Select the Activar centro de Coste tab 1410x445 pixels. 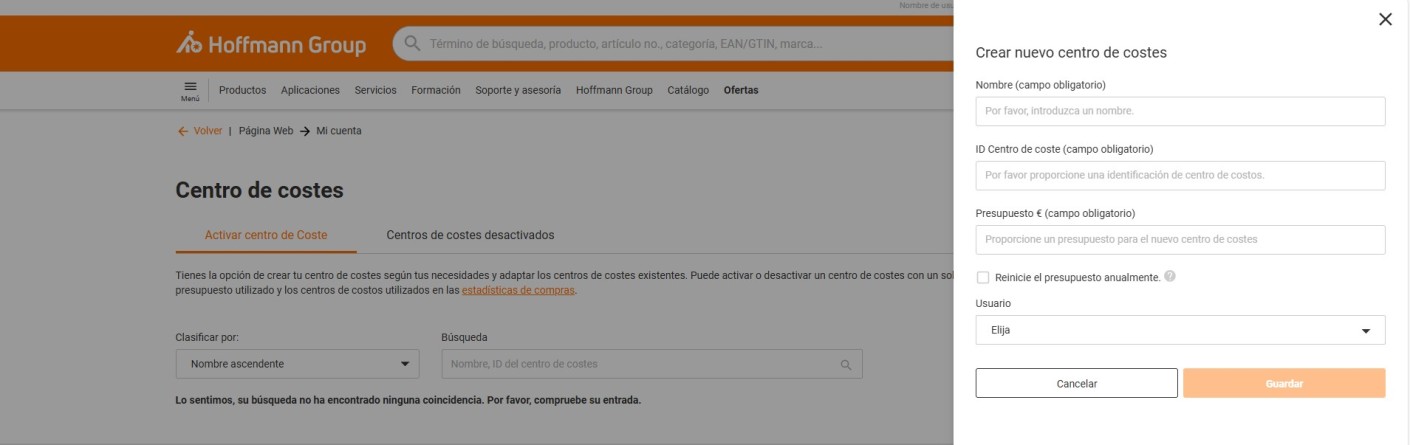tap(265, 235)
